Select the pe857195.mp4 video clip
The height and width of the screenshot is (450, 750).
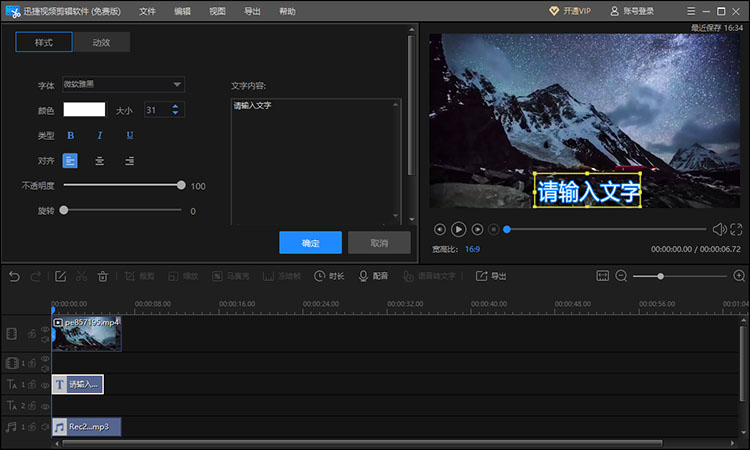point(87,334)
